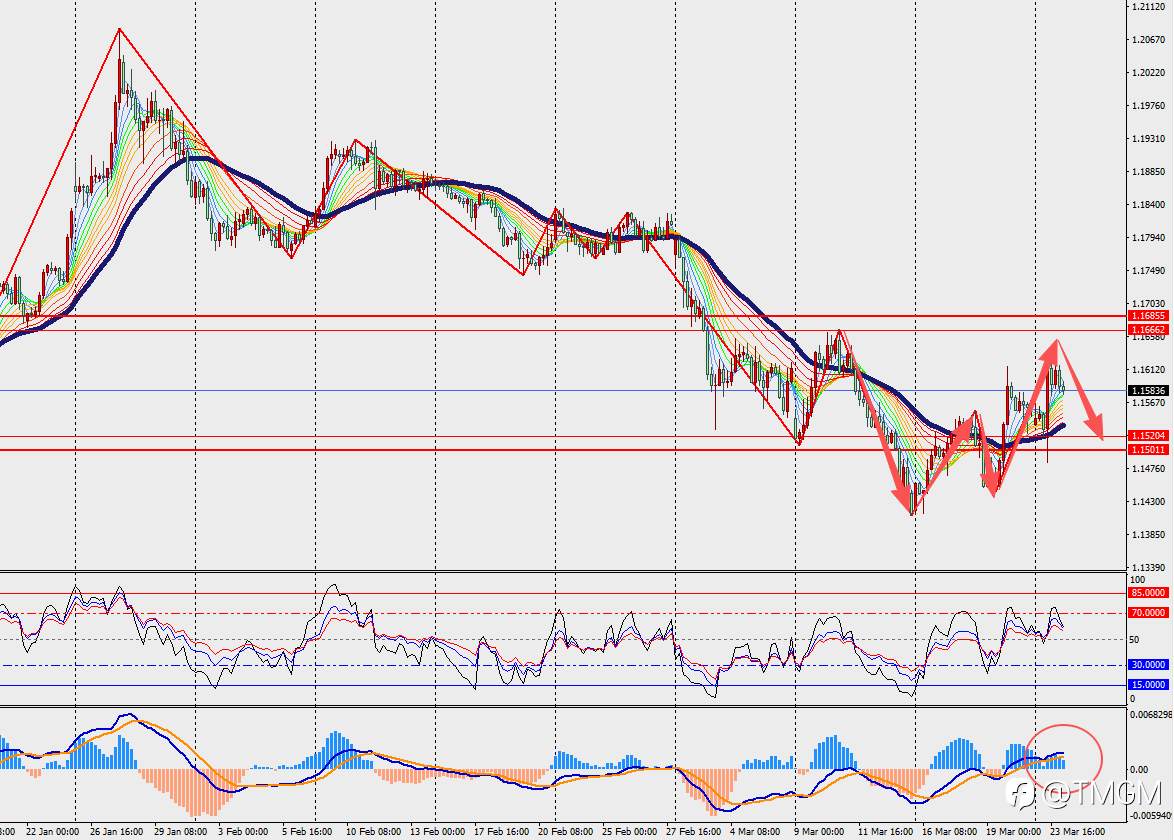Click the 19 Mar 00:00 time label

tap(1014, 831)
